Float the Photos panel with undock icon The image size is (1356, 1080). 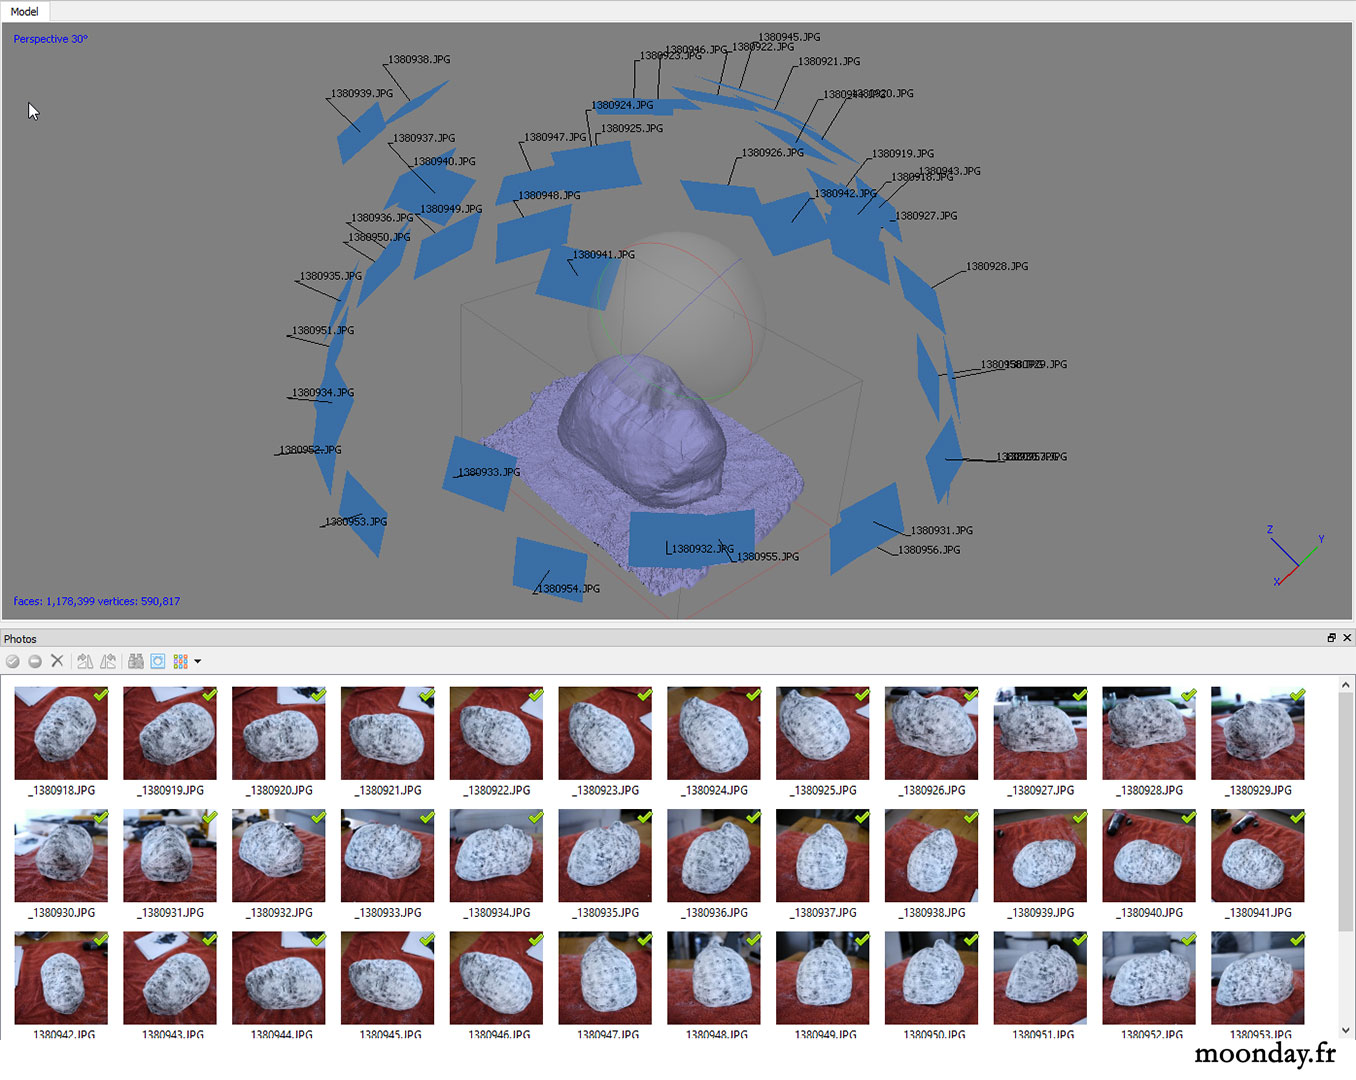pos(1331,638)
